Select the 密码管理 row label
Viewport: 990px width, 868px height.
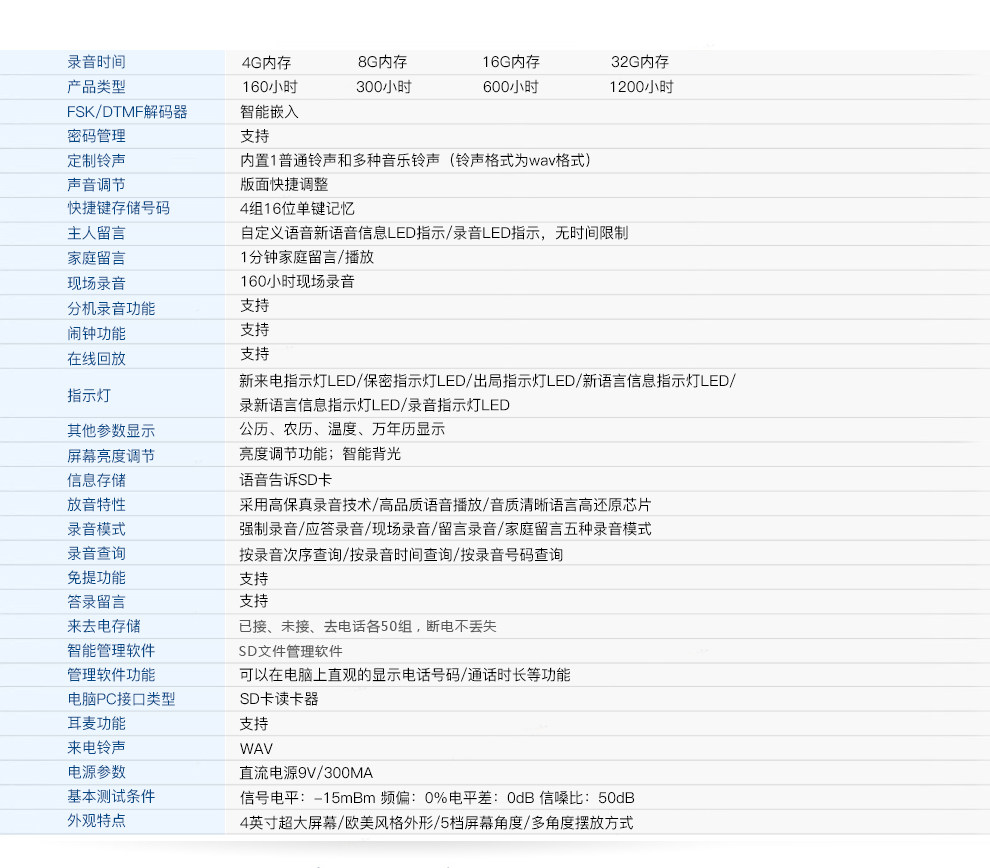tap(96, 136)
